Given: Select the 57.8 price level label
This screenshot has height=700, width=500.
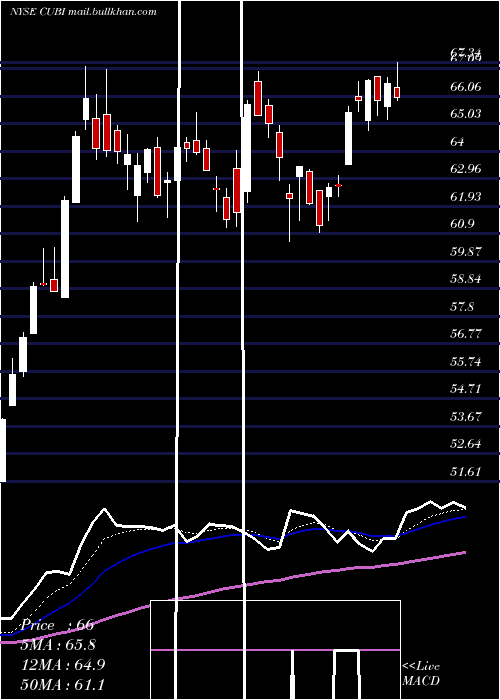Looking at the screenshot, I should click(462, 307).
